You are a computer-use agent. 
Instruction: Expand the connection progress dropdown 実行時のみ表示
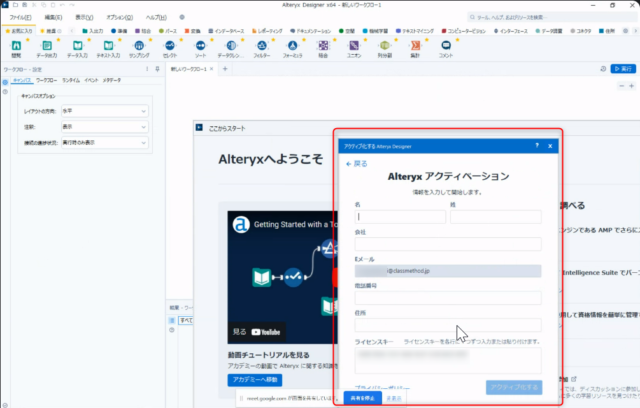tap(104, 143)
